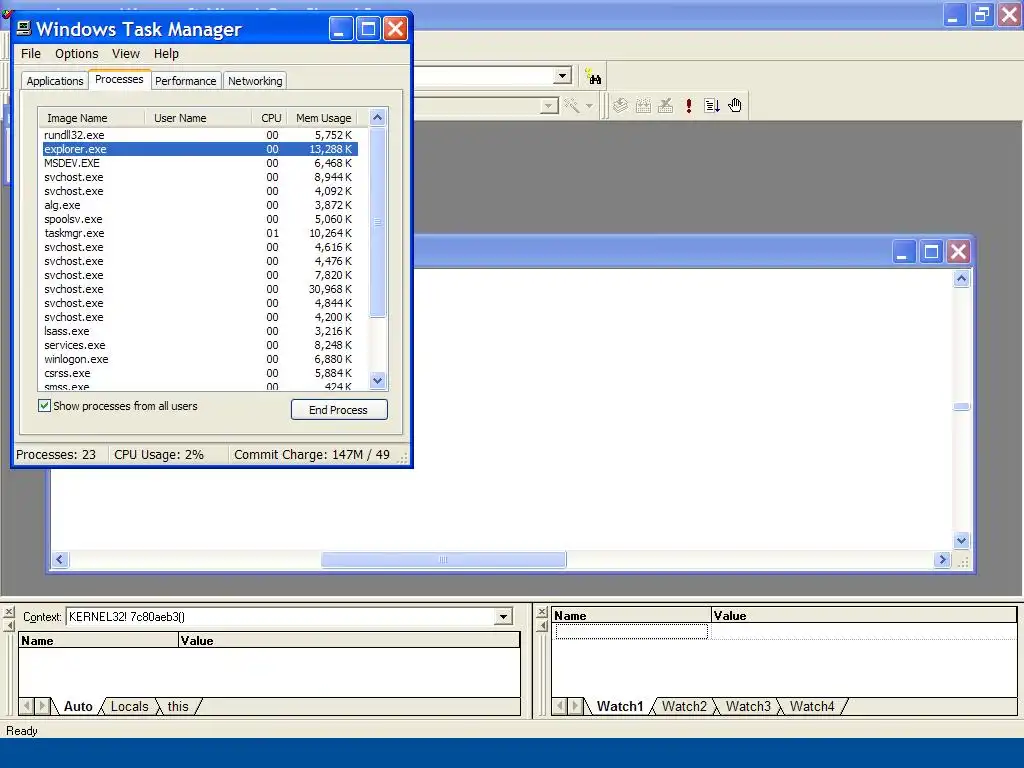Select the rundll32.exe process row
This screenshot has height=768, width=1024.
pyautogui.click(x=200, y=135)
